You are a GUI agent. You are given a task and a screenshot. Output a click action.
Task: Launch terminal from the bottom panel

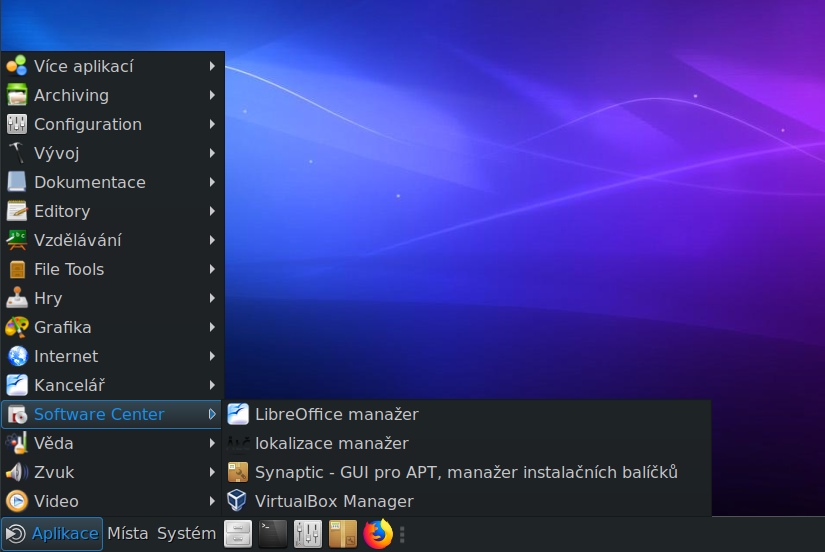coord(273,534)
